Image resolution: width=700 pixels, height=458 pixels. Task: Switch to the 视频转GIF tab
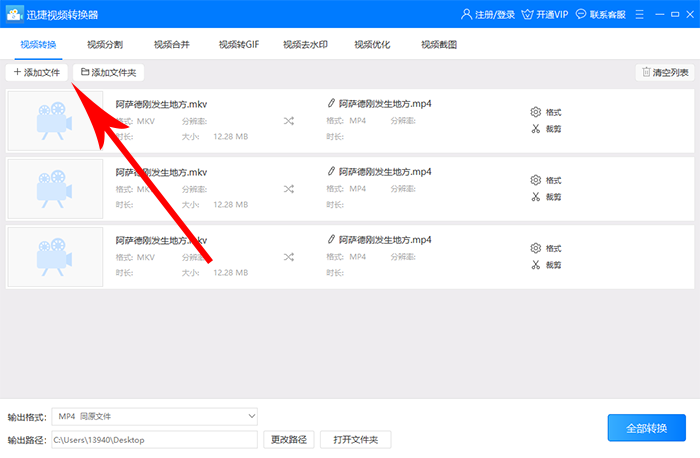point(239,45)
